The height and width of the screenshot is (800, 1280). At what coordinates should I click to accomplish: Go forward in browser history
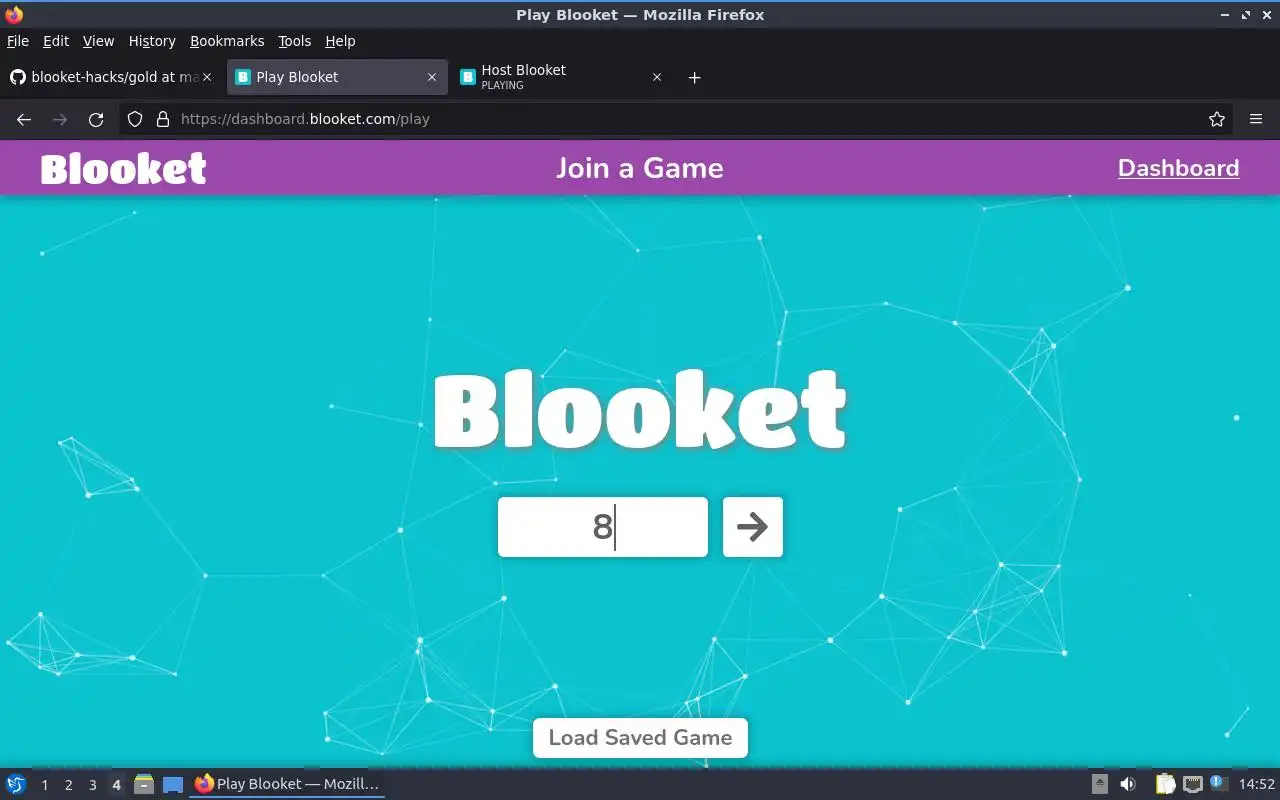(60, 119)
